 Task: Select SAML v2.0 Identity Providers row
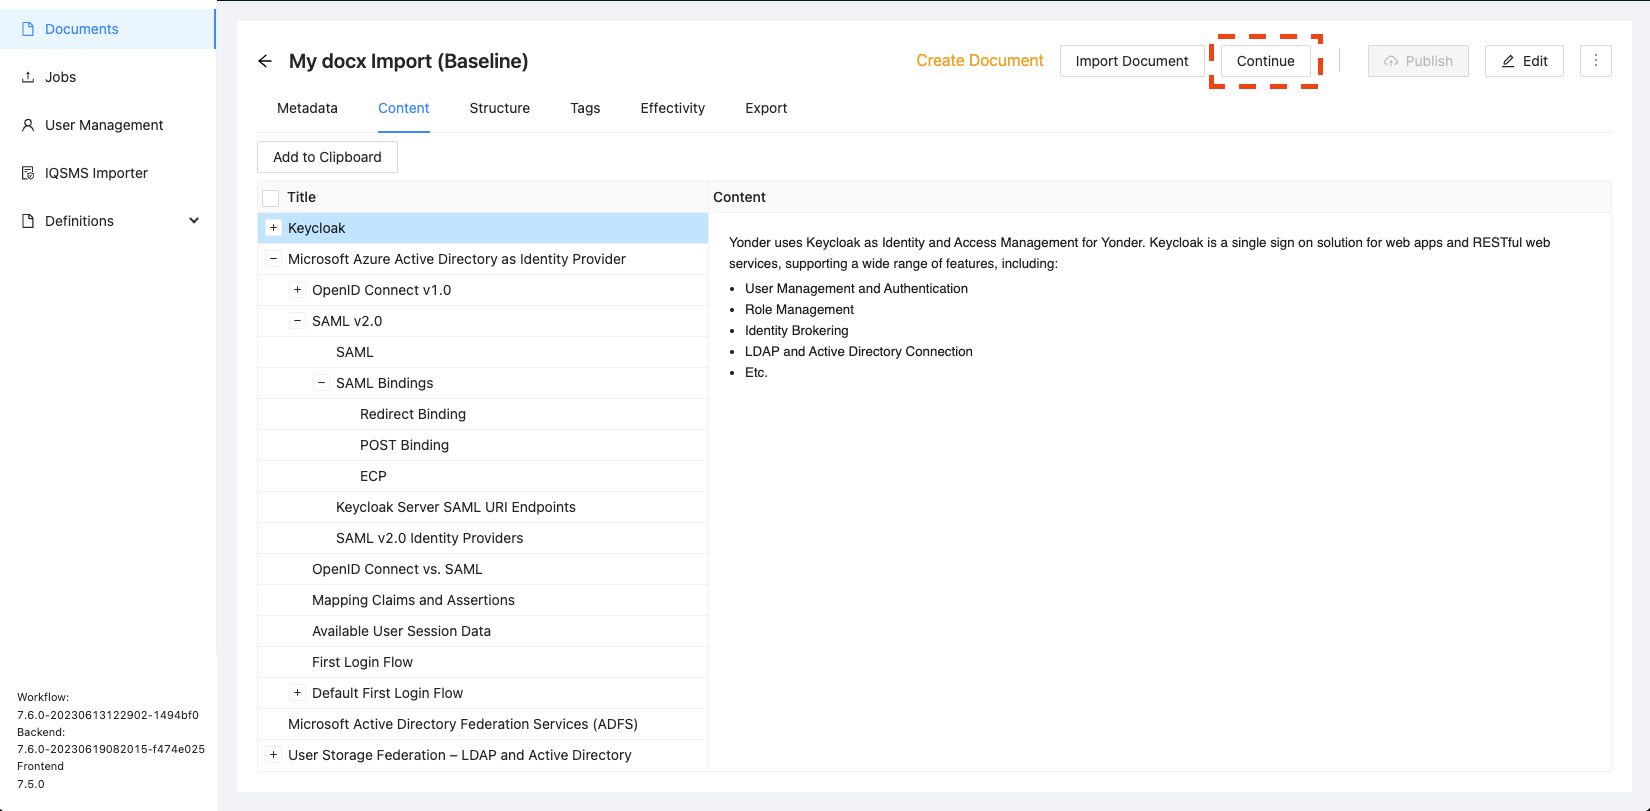point(483,538)
